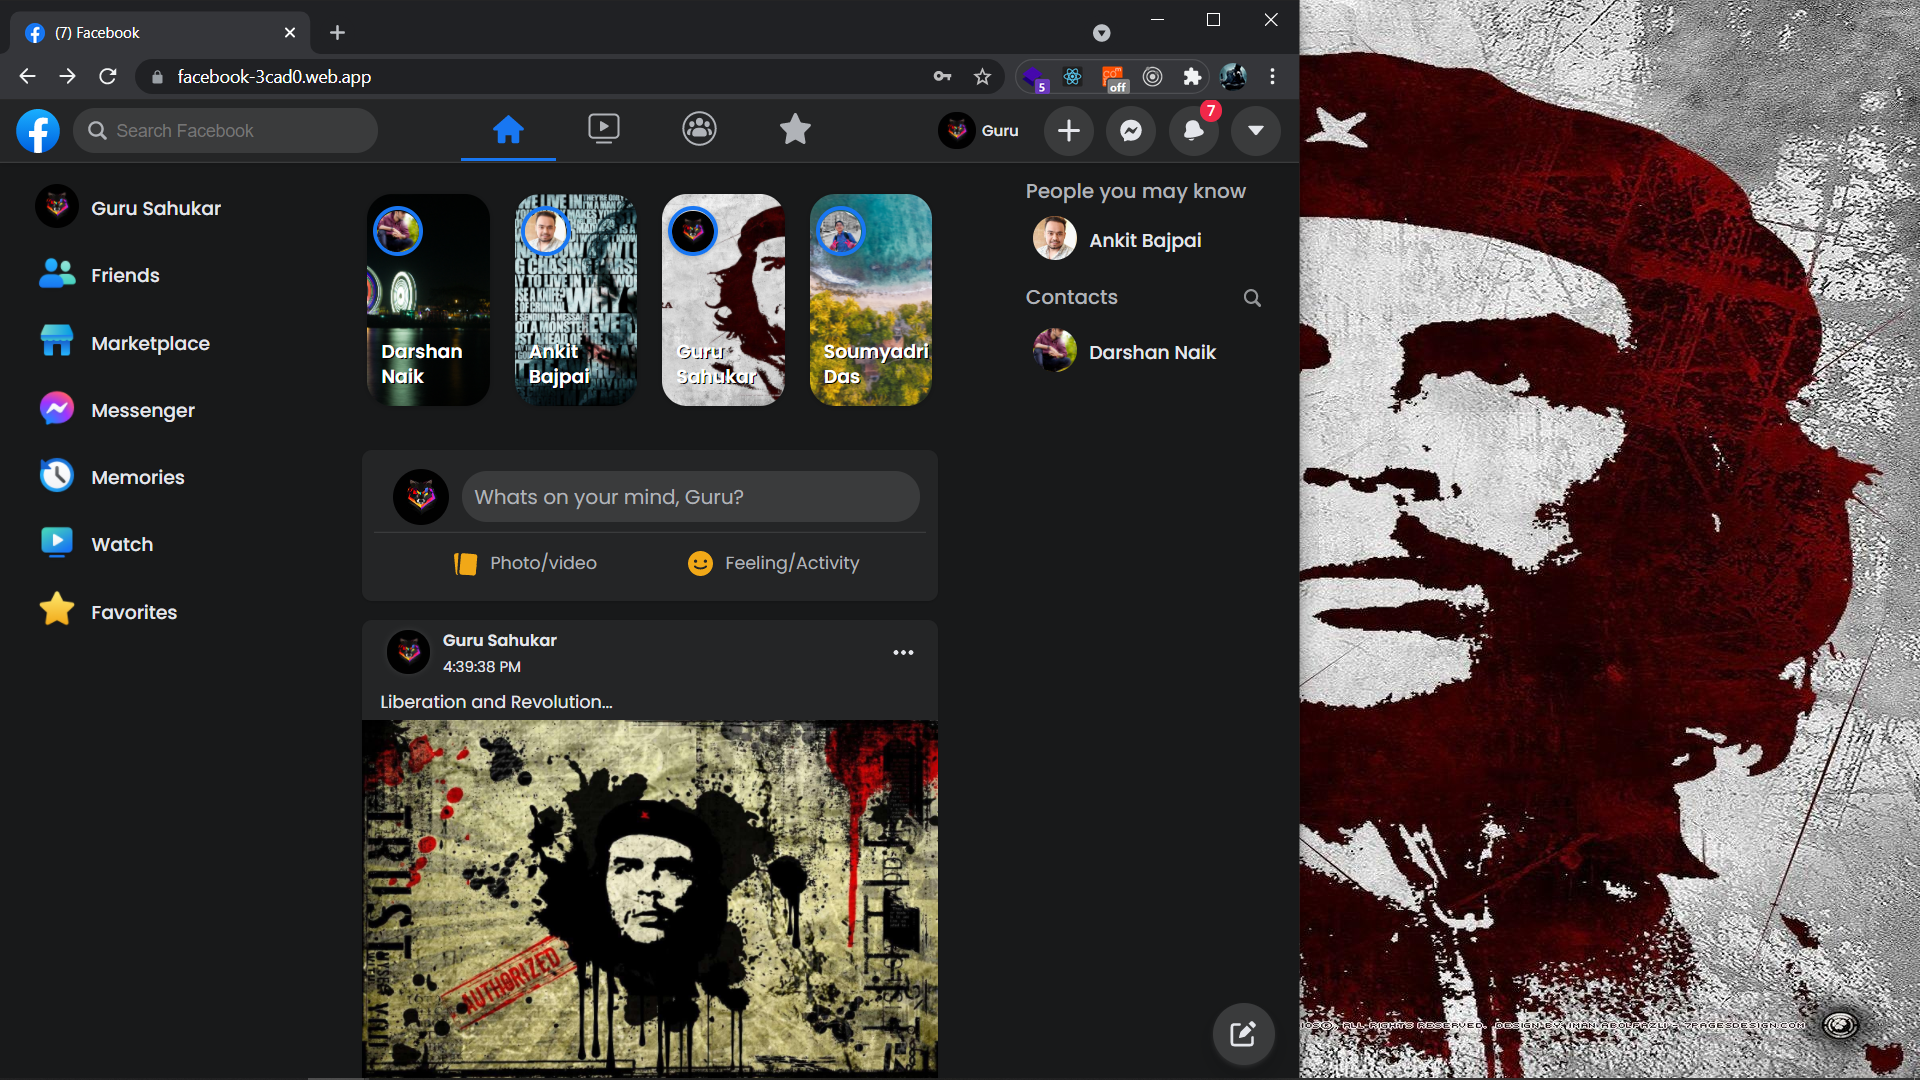Open Marketplace from the left sidebar
This screenshot has width=1920, height=1080.
(x=125, y=343)
